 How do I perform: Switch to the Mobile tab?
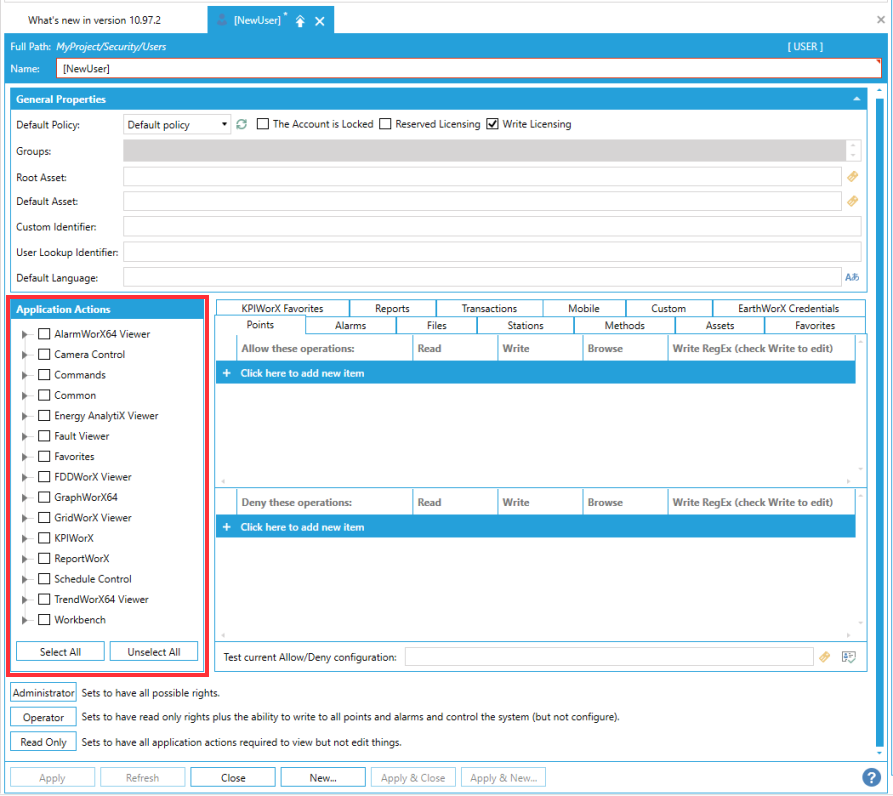(x=584, y=308)
